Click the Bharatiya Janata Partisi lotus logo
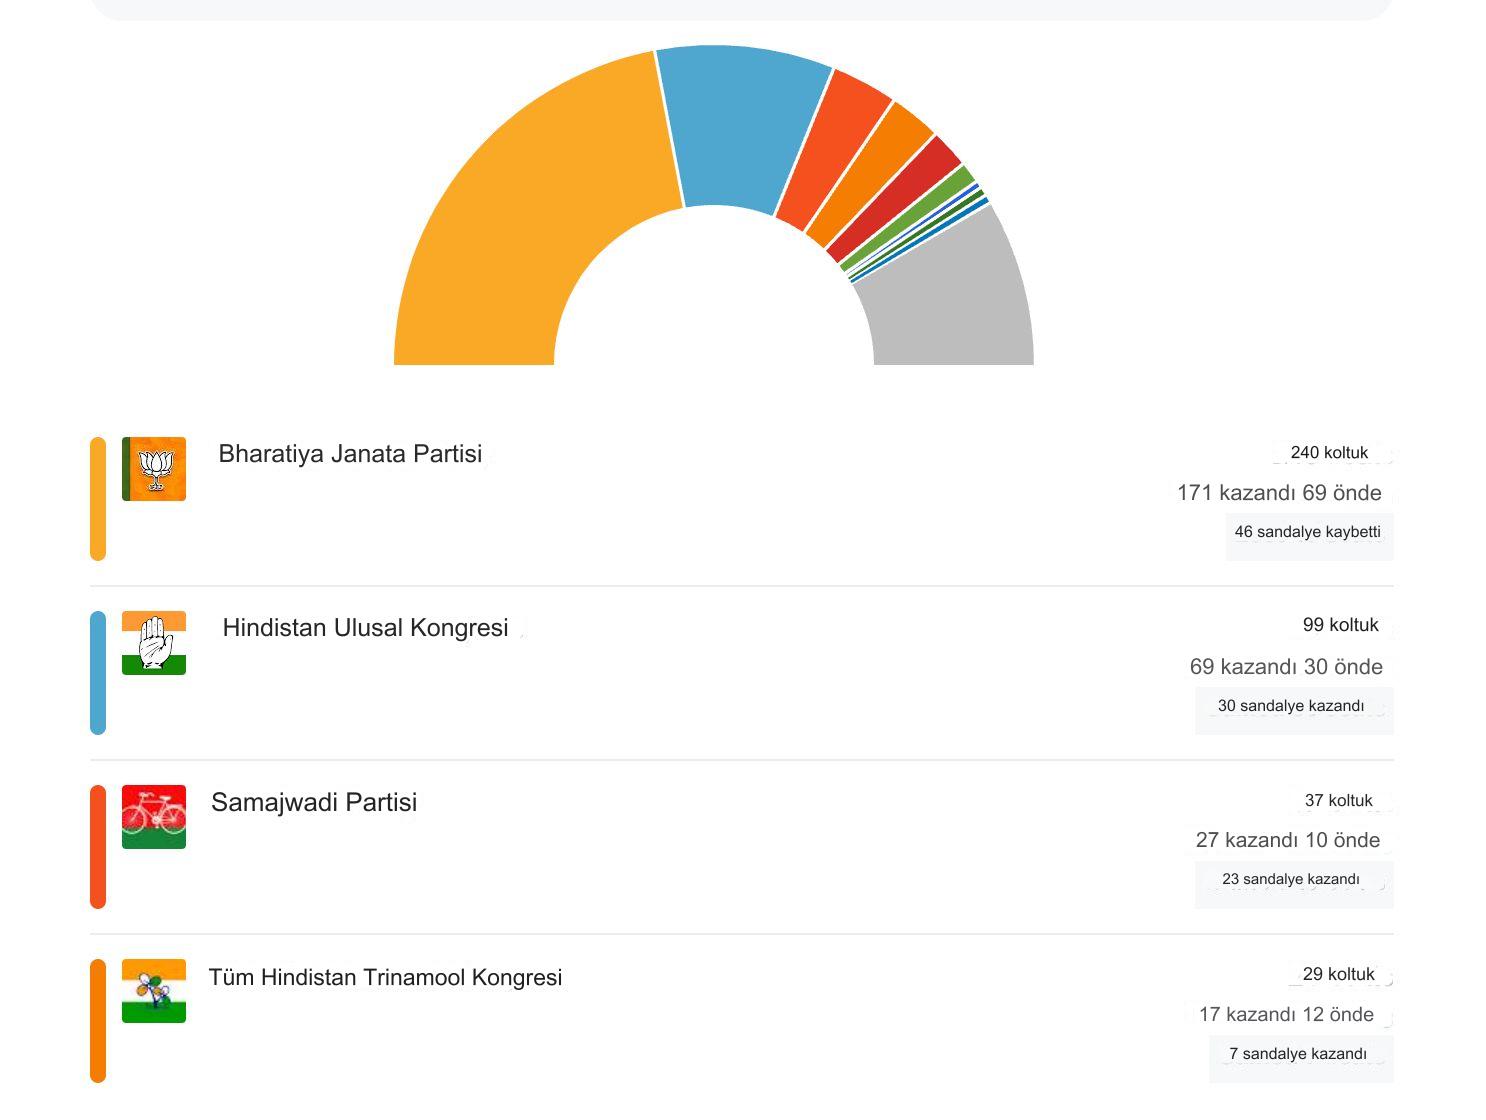This screenshot has width=1486, height=1120. click(x=154, y=469)
